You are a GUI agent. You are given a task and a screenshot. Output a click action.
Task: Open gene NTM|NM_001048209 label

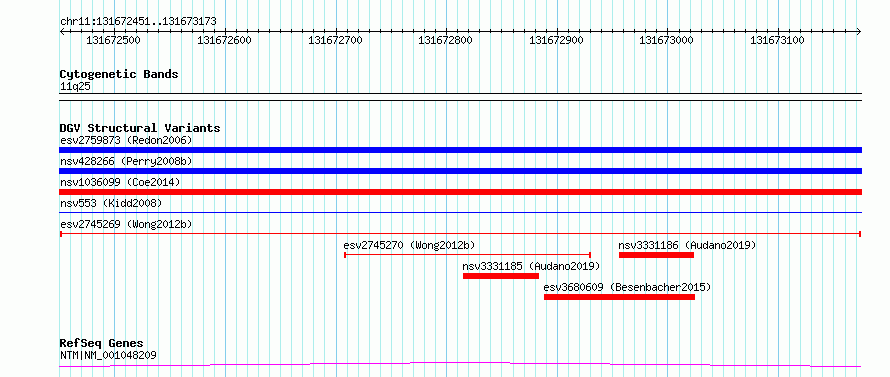pyautogui.click(x=108, y=356)
